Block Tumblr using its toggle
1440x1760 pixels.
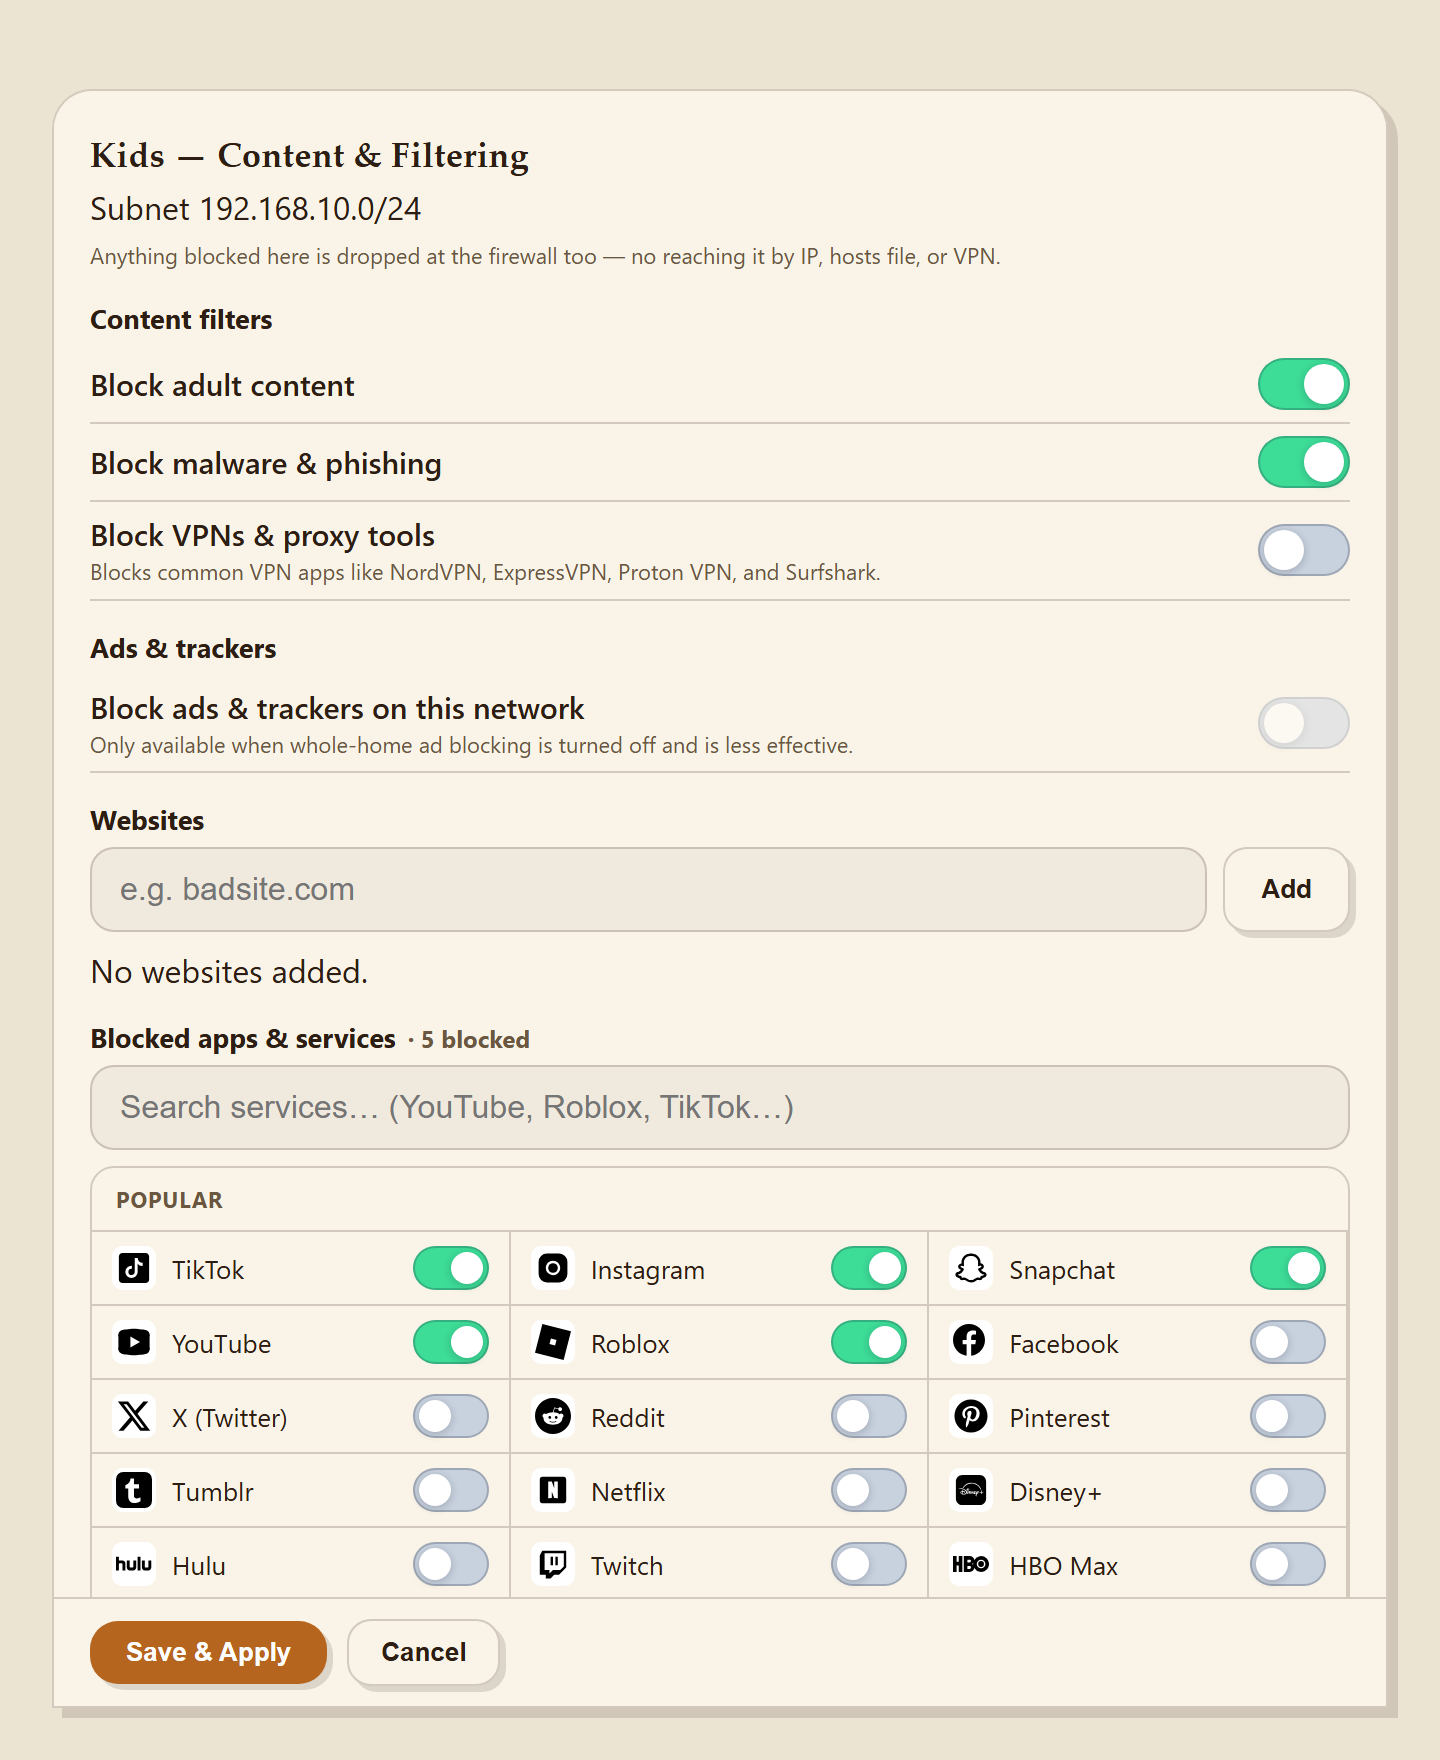coord(451,1490)
